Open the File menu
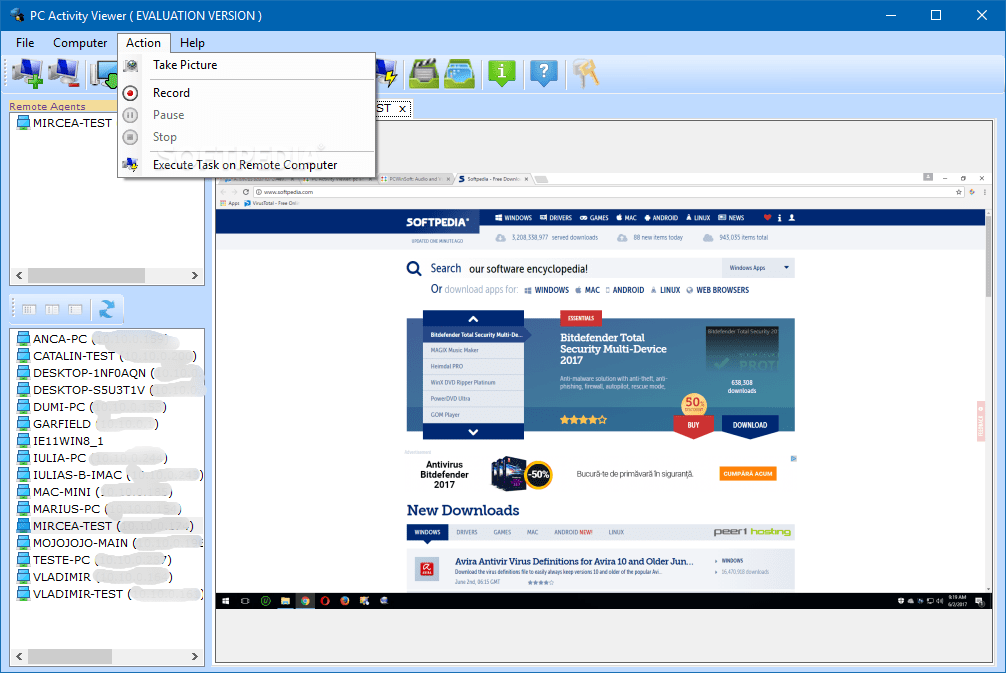Viewport: 1006px width, 673px height. [25, 43]
